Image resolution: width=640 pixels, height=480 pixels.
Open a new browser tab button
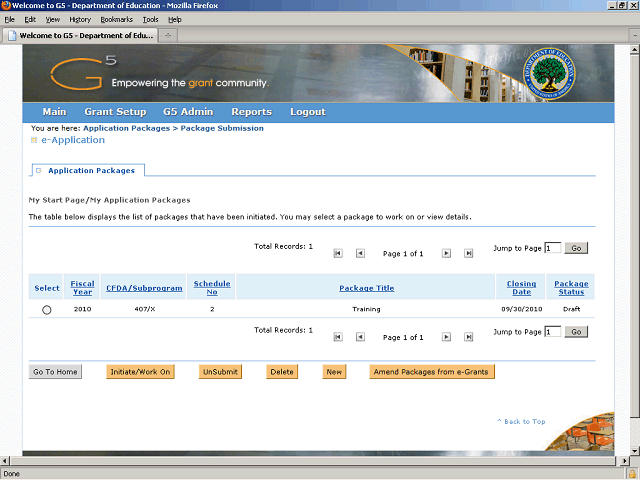coord(168,36)
